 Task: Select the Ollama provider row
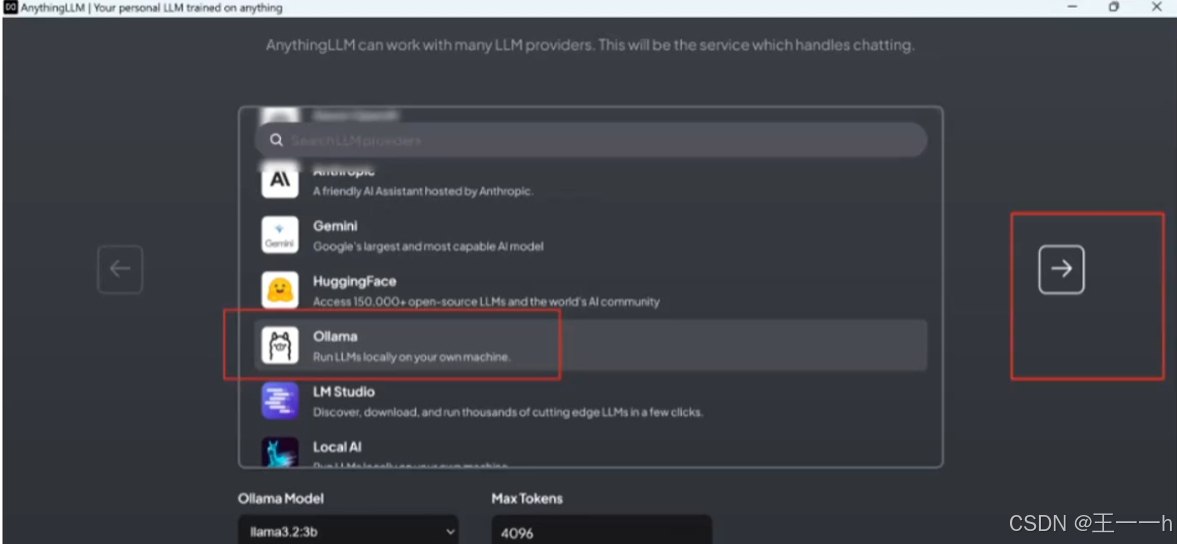point(591,345)
